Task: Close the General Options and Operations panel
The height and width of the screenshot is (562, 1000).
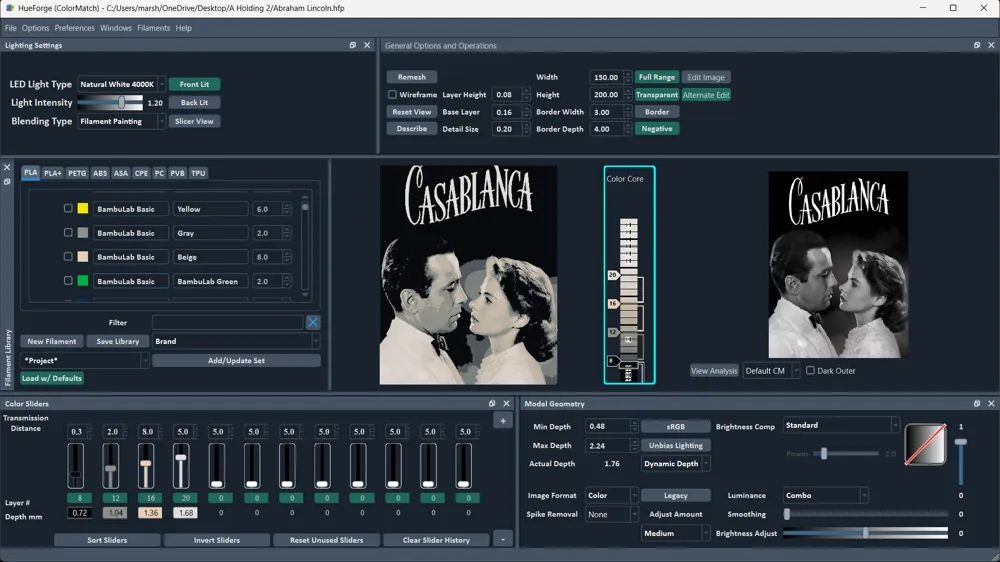Action: tap(991, 45)
